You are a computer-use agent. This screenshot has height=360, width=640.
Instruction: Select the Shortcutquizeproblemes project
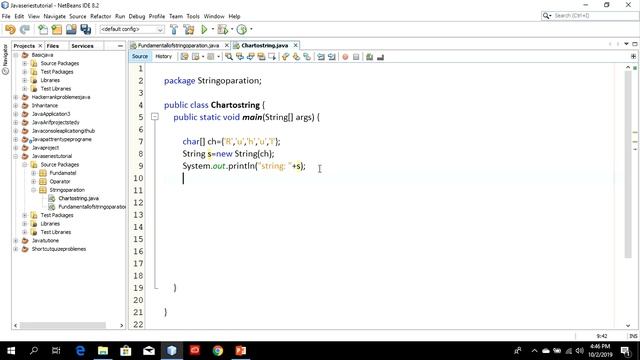pyautogui.click(x=59, y=249)
